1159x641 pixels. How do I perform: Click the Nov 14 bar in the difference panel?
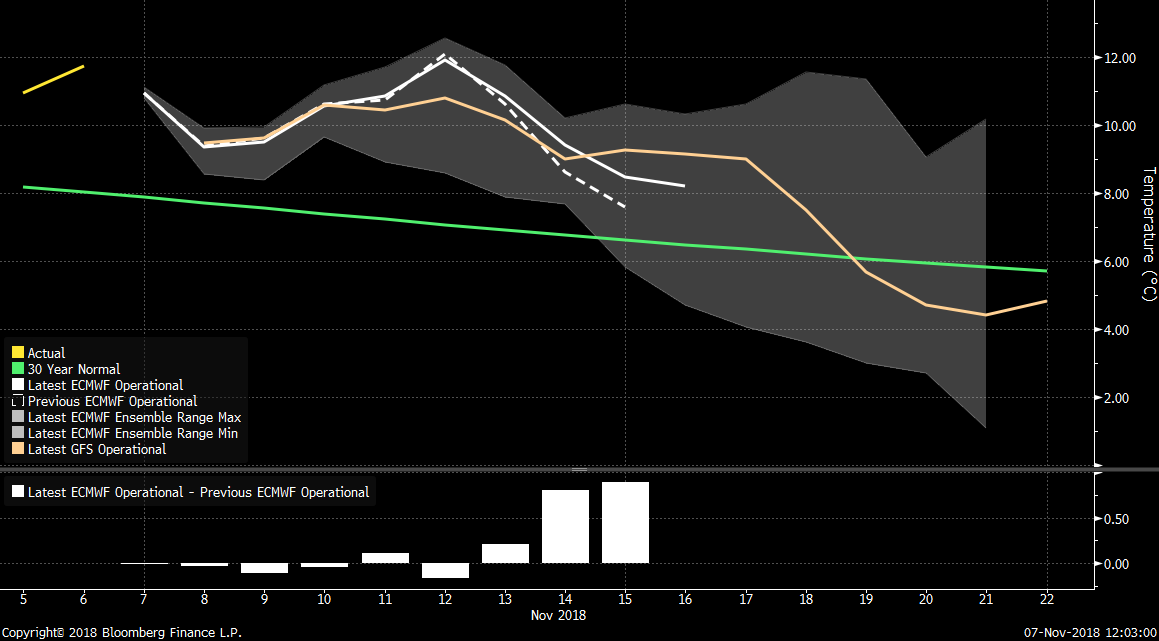[565, 526]
